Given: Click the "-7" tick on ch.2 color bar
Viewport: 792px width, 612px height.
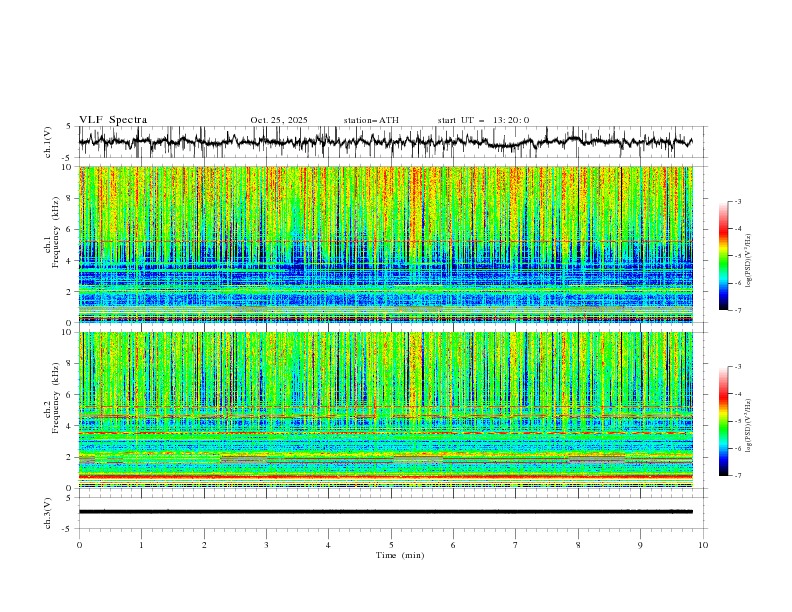Looking at the screenshot, I should [x=738, y=476].
